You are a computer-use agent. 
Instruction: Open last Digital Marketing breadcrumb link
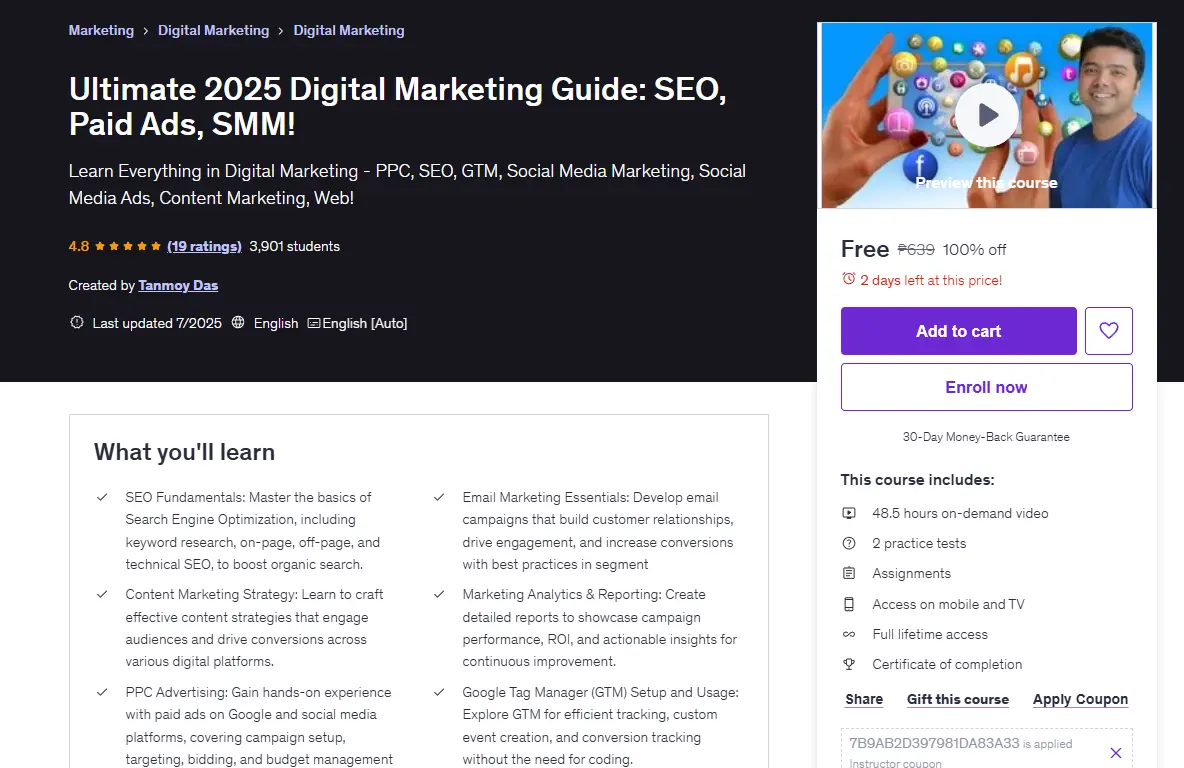[349, 30]
